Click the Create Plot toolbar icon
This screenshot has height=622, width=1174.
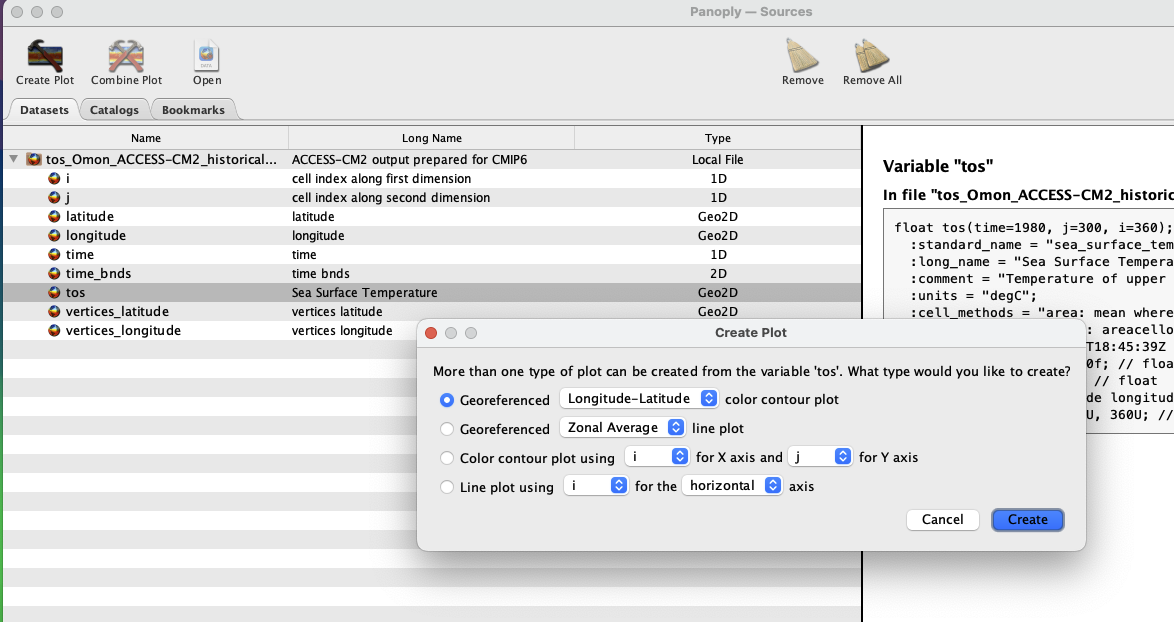tap(45, 56)
